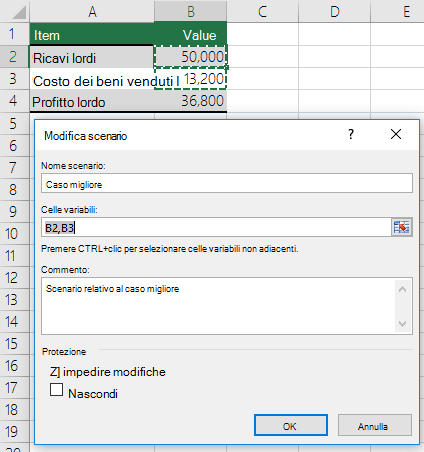Image resolution: width=424 pixels, height=452 pixels.
Task: Select the cell containing 36,800
Action: (x=191, y=101)
